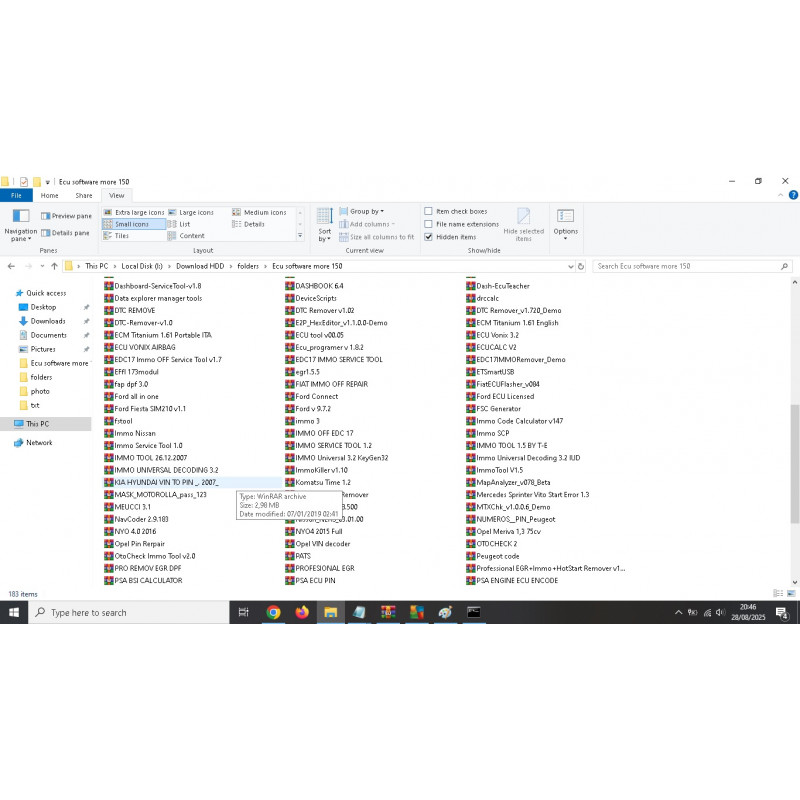
Task: Go back with the Back arrow
Action: tap(11, 266)
